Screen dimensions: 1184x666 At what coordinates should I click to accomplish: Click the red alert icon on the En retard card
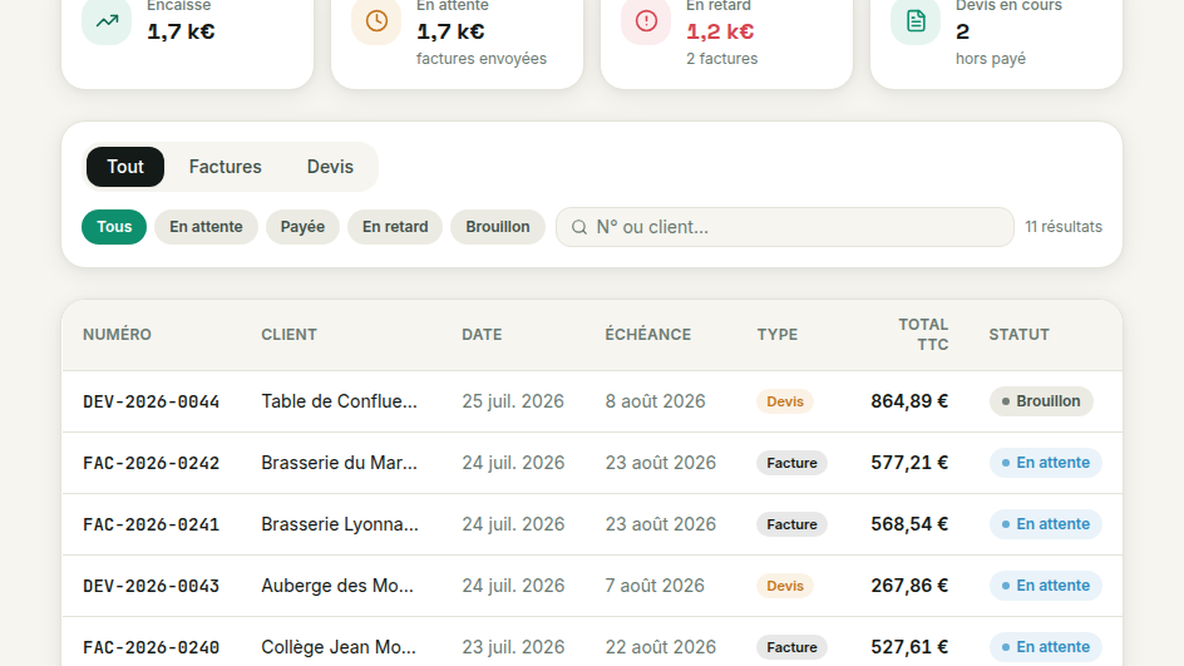pyautogui.click(x=646, y=21)
